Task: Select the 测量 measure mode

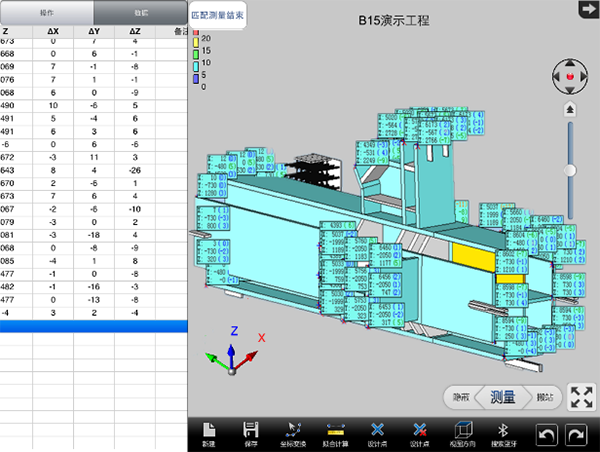Action: pyautogui.click(x=503, y=397)
